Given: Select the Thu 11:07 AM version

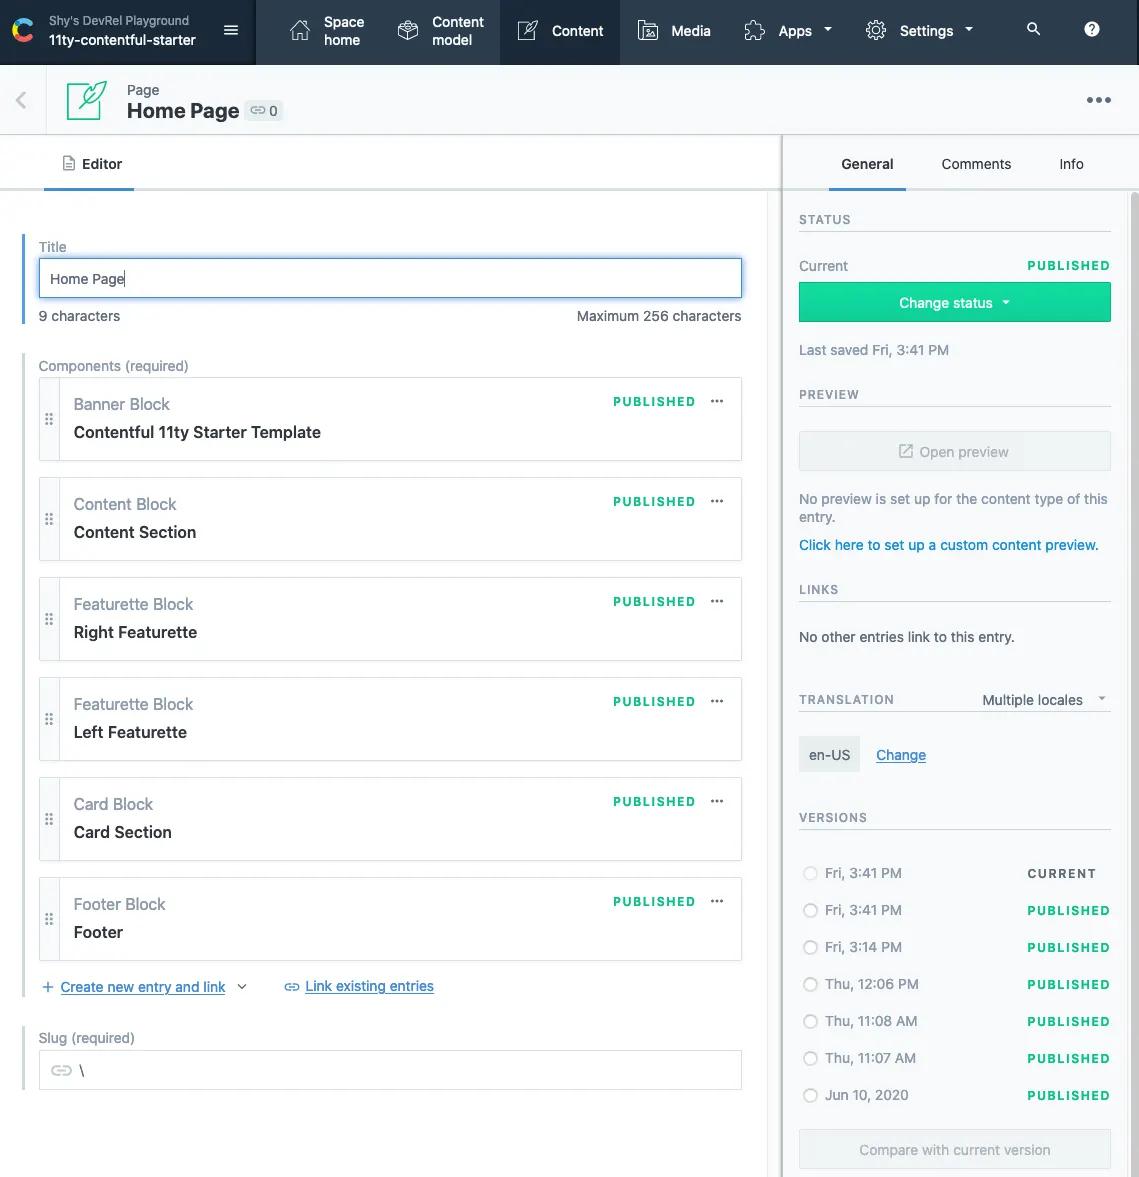Looking at the screenshot, I should (810, 1058).
